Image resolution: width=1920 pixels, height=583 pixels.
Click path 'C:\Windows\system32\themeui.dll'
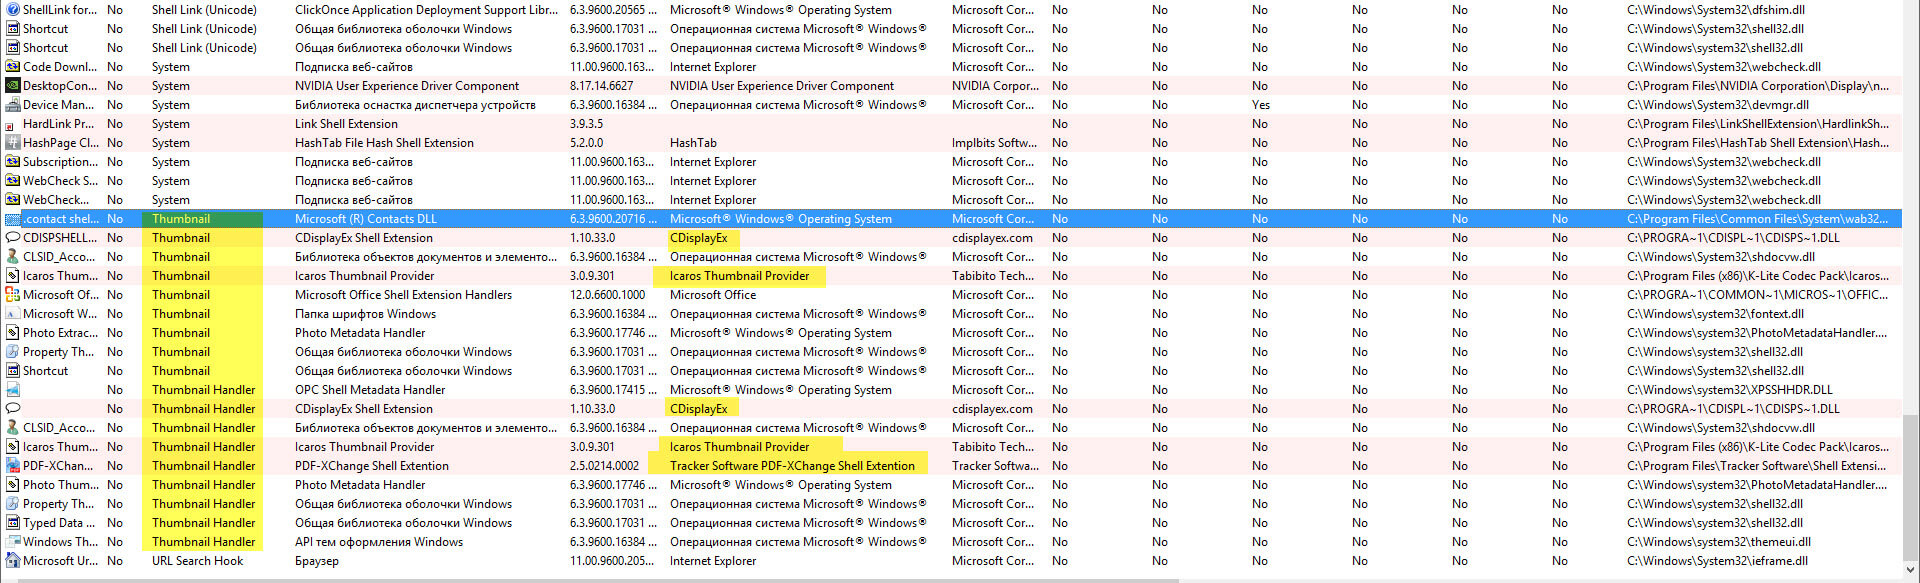pyautogui.click(x=1719, y=542)
